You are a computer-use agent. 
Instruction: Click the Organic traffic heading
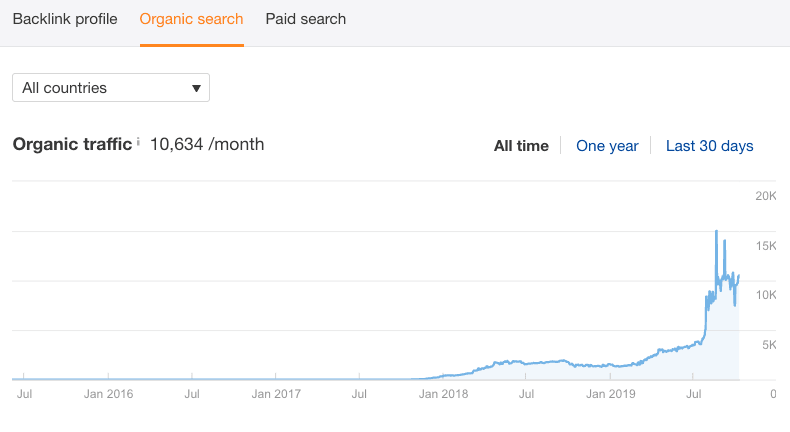pyautogui.click(x=71, y=144)
